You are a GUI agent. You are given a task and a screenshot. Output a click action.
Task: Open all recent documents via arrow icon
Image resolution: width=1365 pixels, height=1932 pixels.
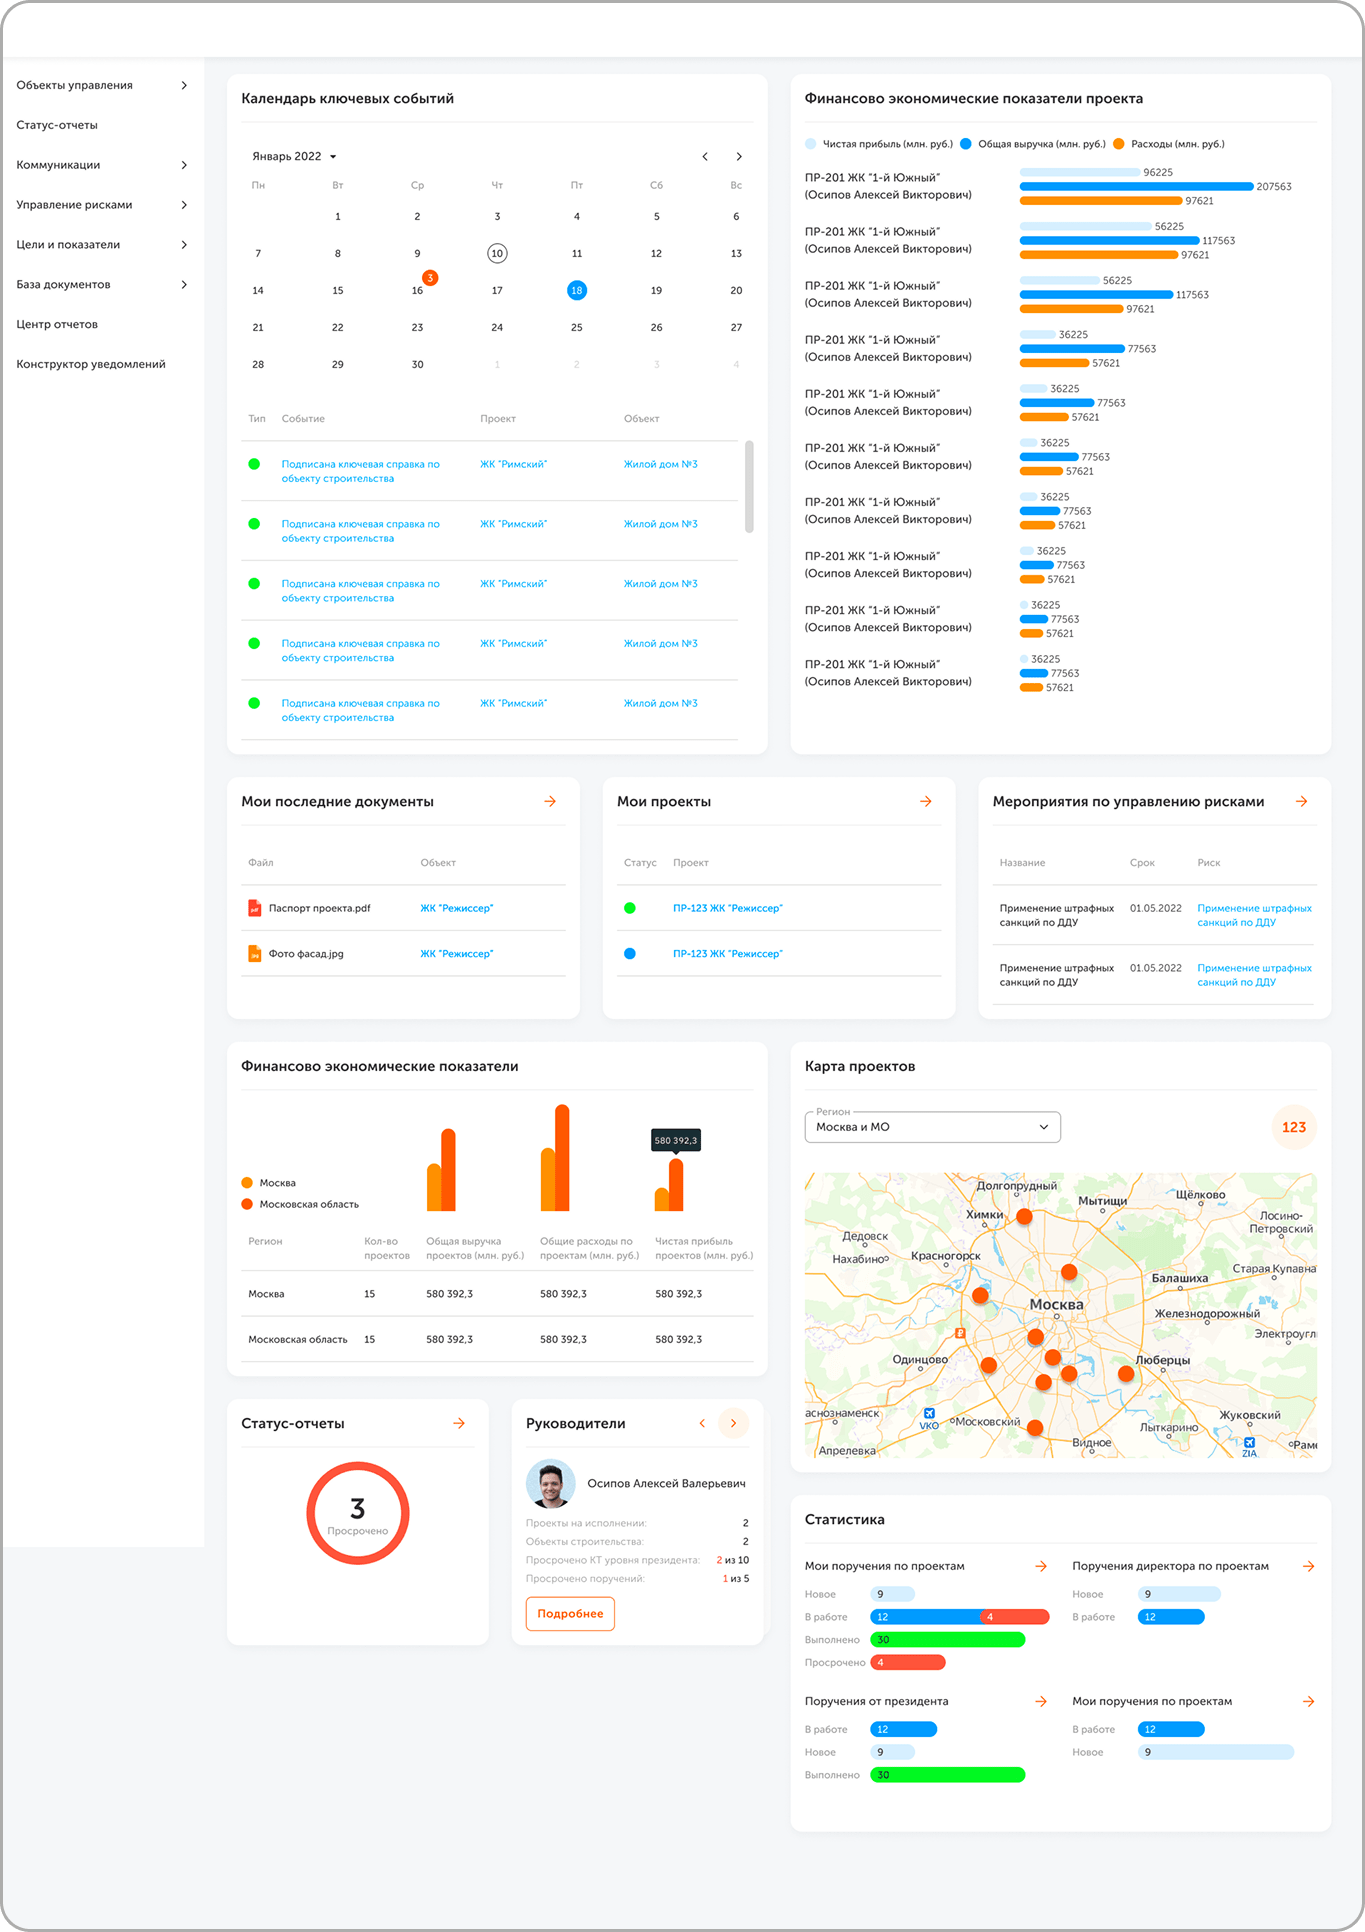coord(550,802)
